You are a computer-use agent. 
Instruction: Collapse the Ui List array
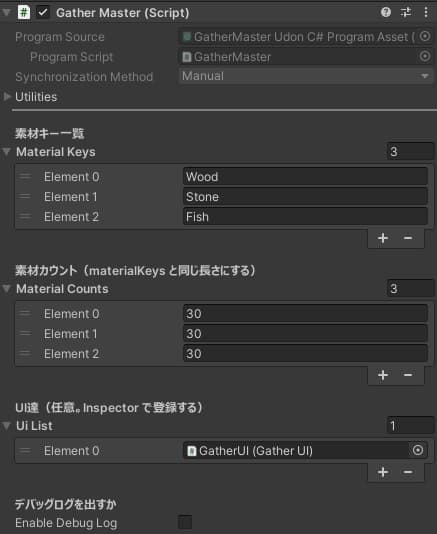(x=6, y=426)
